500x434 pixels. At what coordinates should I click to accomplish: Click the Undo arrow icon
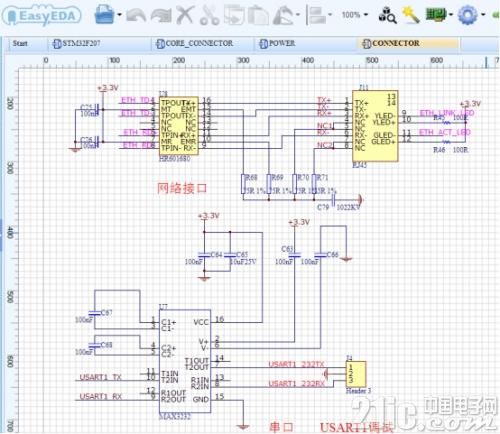[136, 15]
